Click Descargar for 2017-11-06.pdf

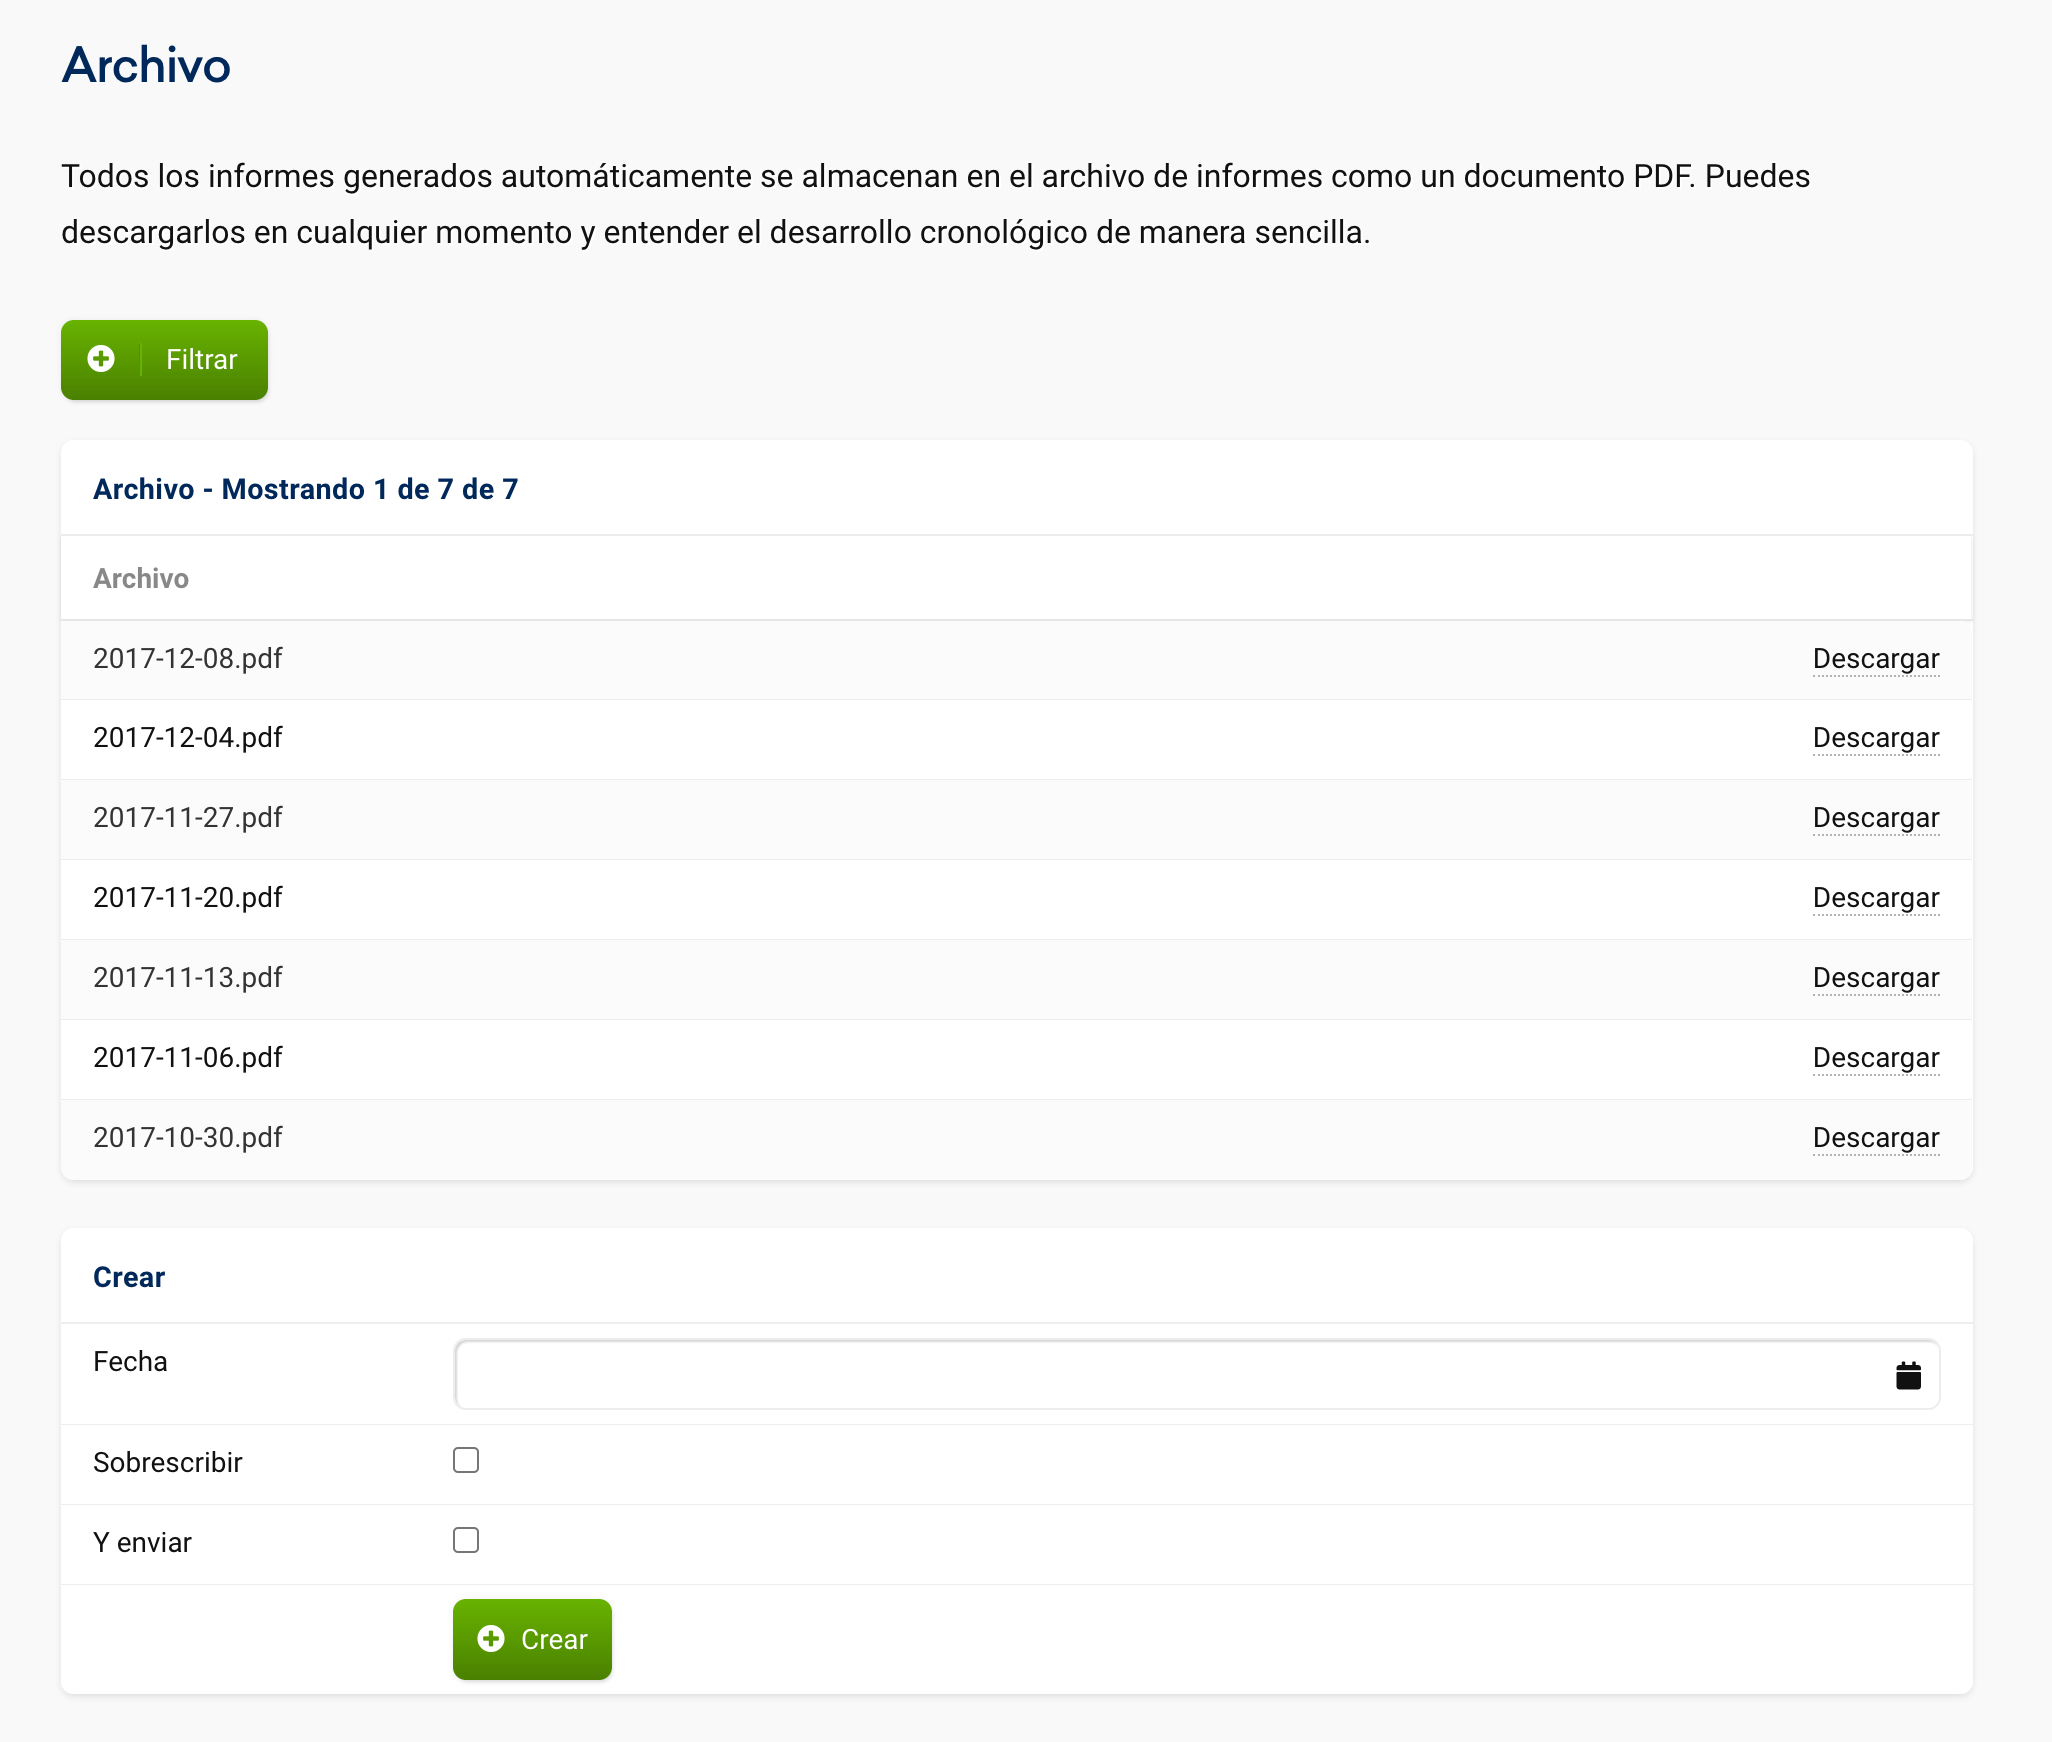(x=1875, y=1058)
